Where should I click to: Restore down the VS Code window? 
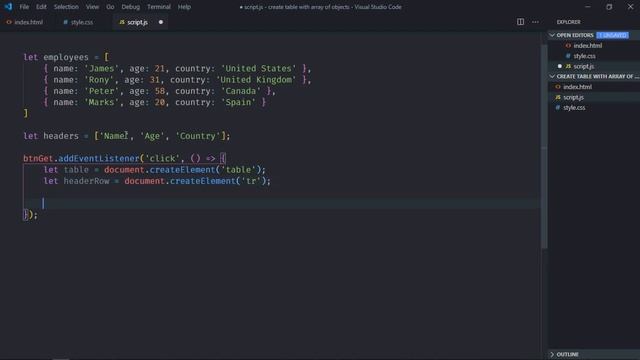click(609, 7)
